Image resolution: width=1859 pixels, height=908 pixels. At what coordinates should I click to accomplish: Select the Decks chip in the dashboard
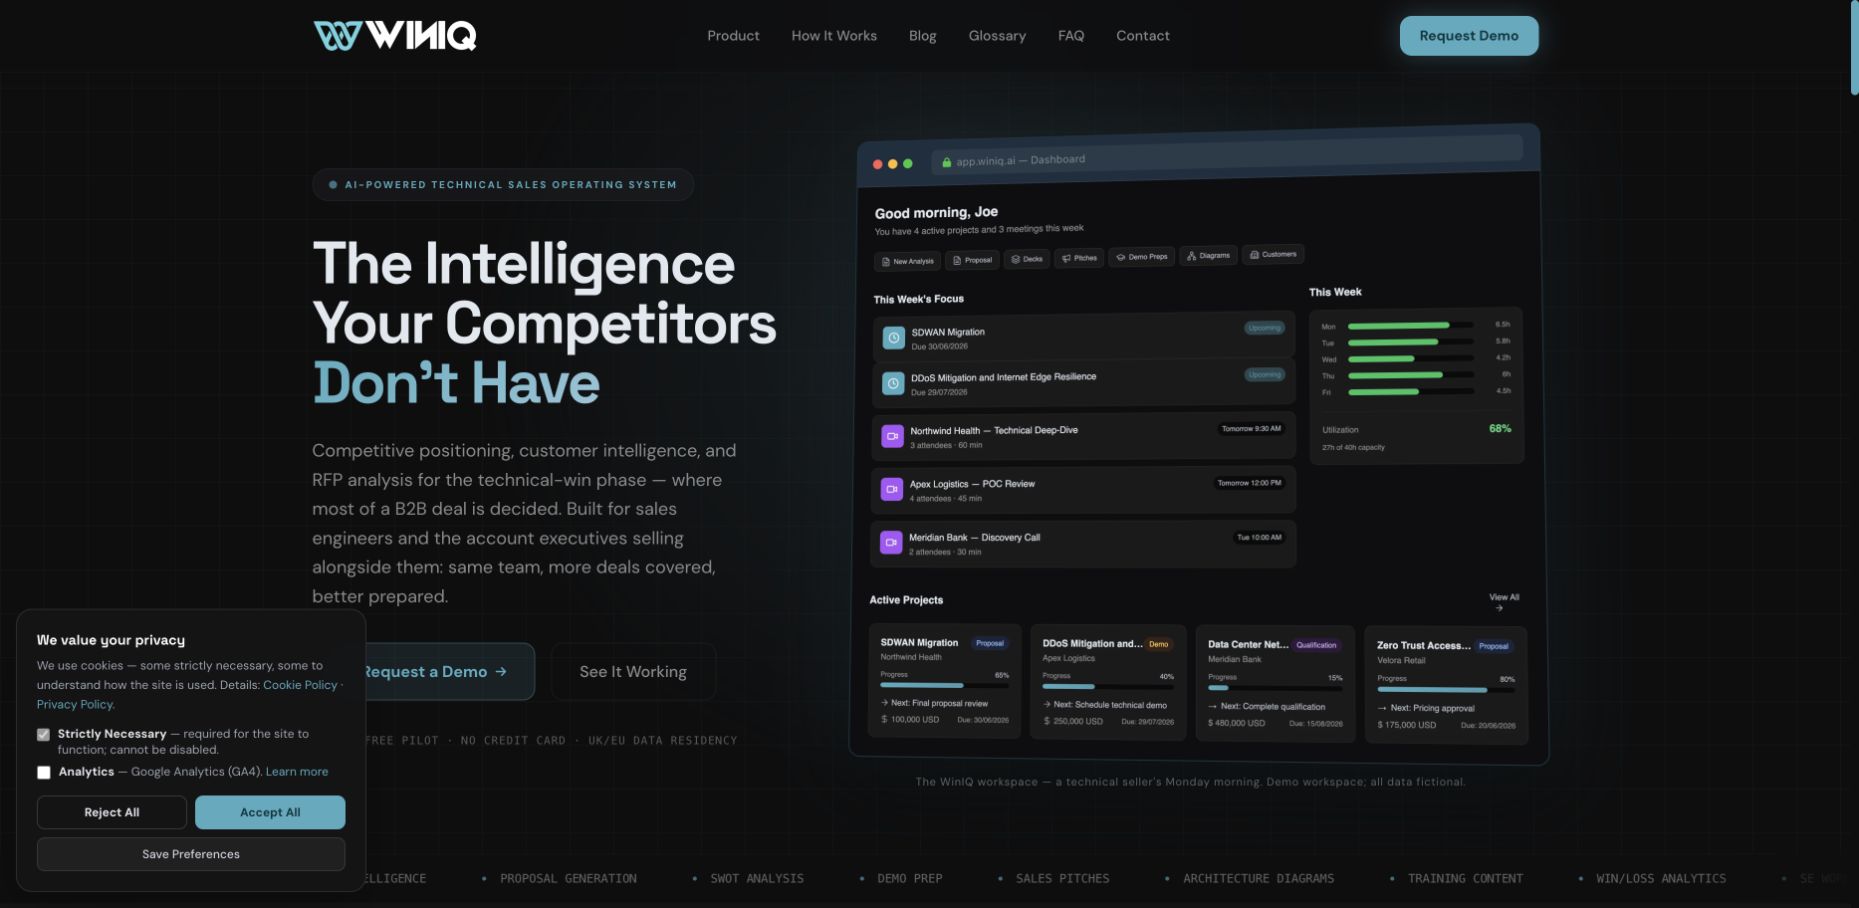(1027, 259)
